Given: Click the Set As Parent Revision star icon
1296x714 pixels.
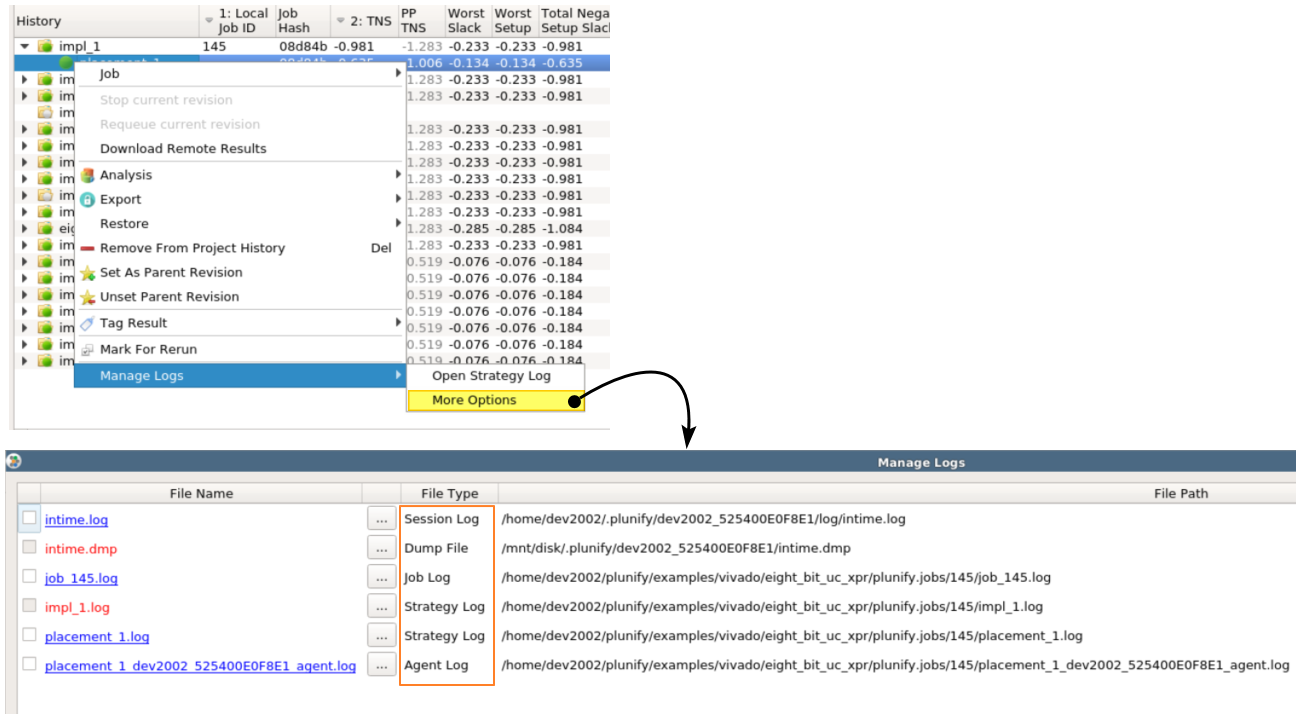Looking at the screenshot, I should (86, 272).
